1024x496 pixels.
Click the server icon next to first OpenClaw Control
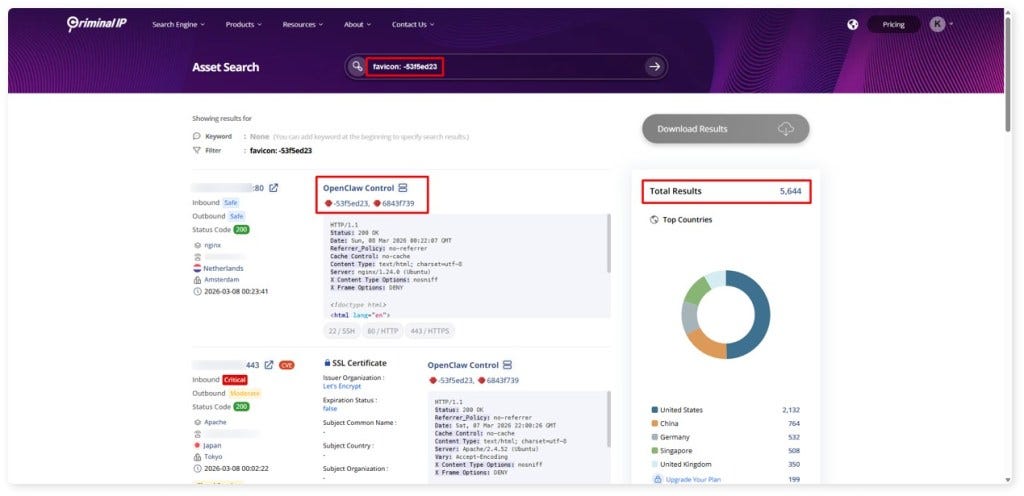click(403, 188)
